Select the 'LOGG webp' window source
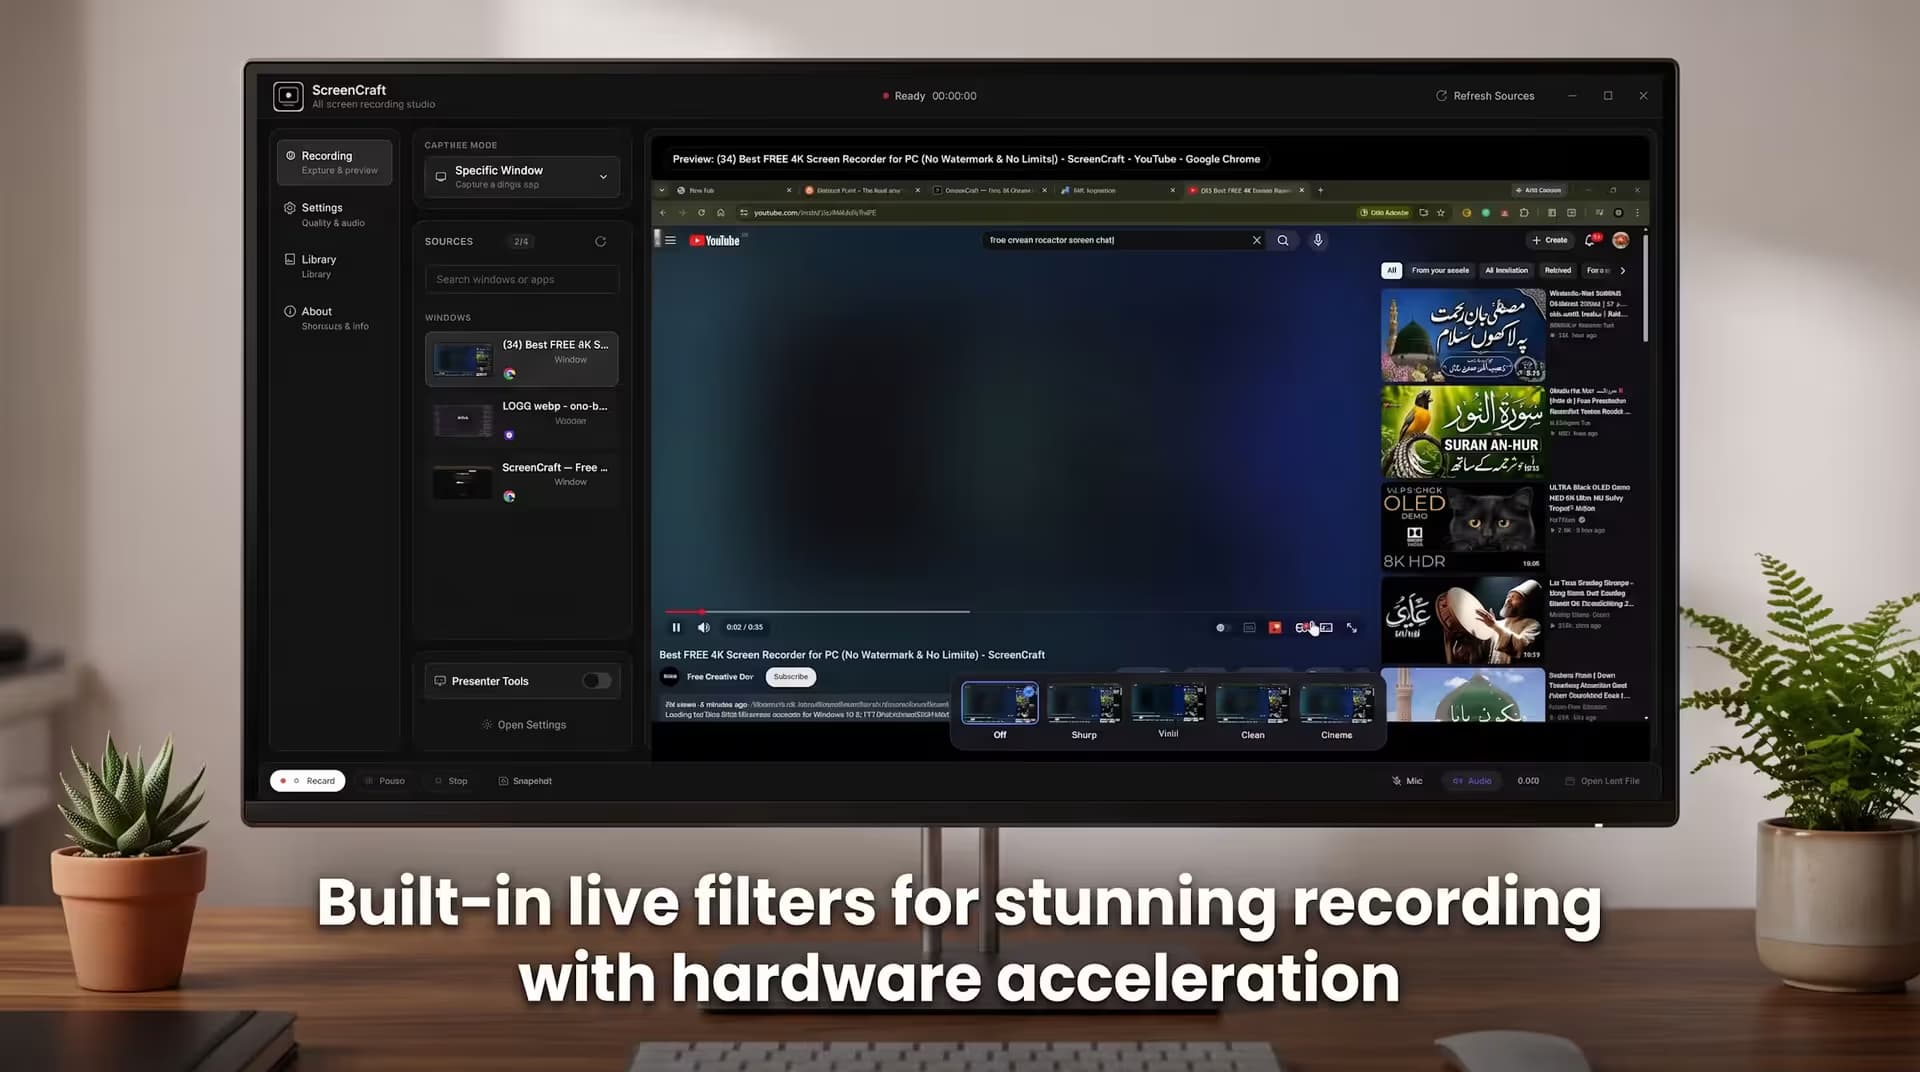1920x1072 pixels. [521, 420]
